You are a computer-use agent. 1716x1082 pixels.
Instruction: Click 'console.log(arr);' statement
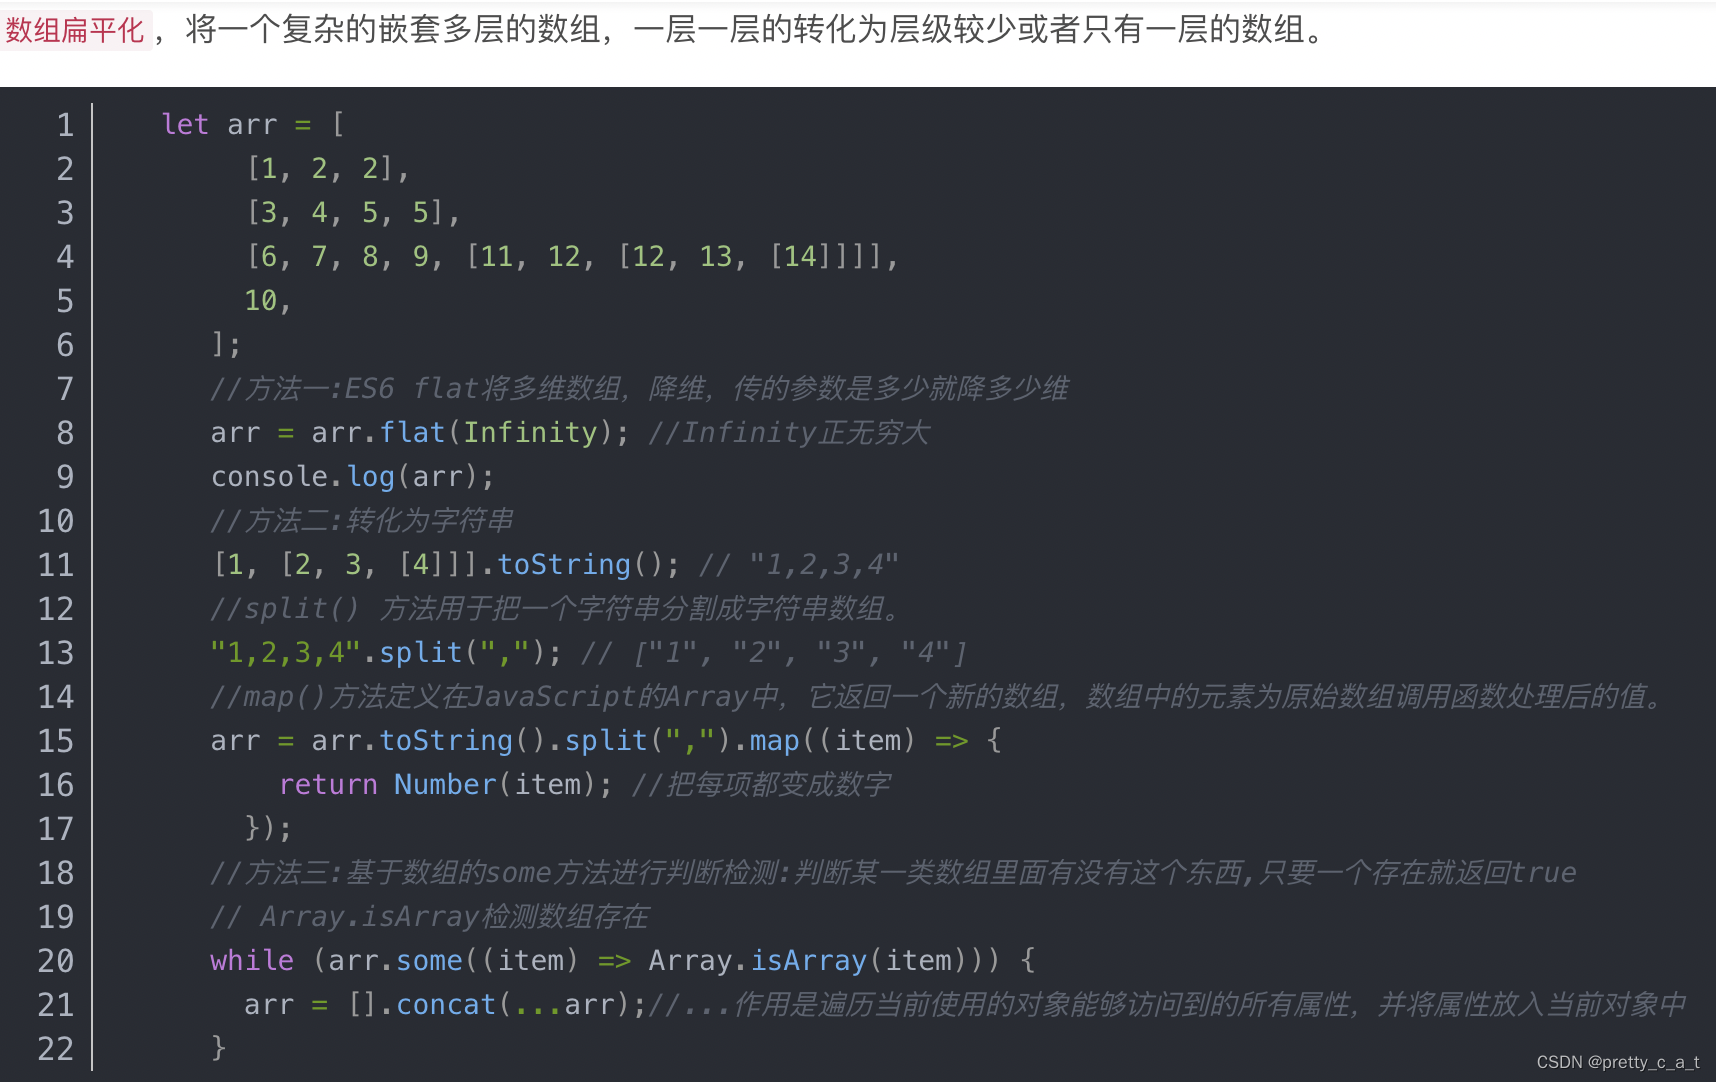click(x=353, y=477)
